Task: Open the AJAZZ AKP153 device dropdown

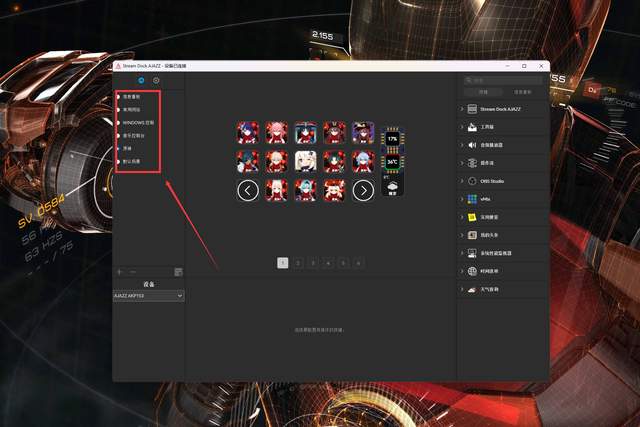Action: (149, 296)
